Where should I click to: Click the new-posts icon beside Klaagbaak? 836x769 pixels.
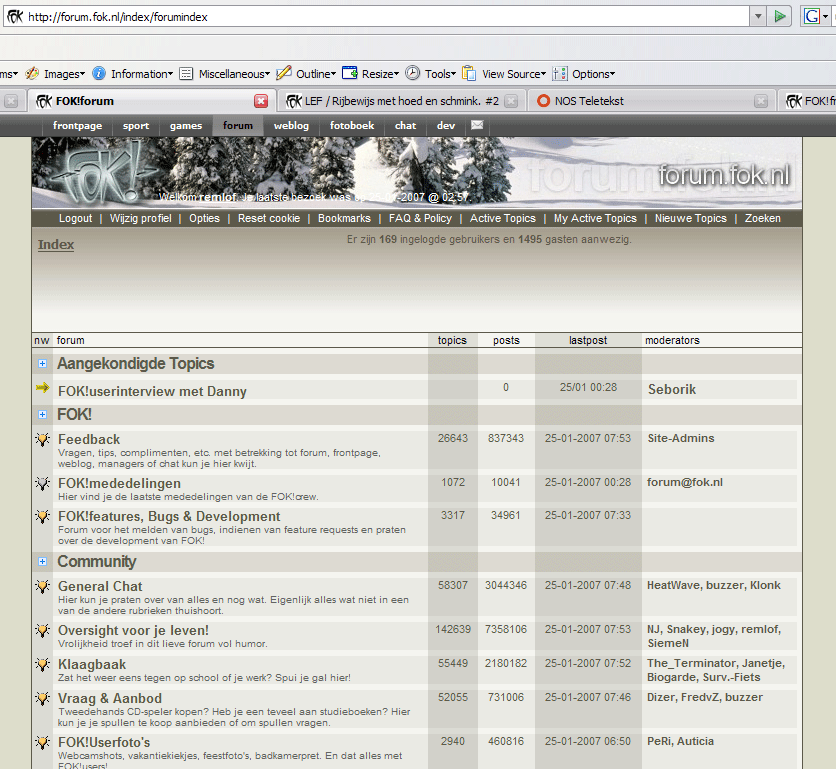[43, 664]
